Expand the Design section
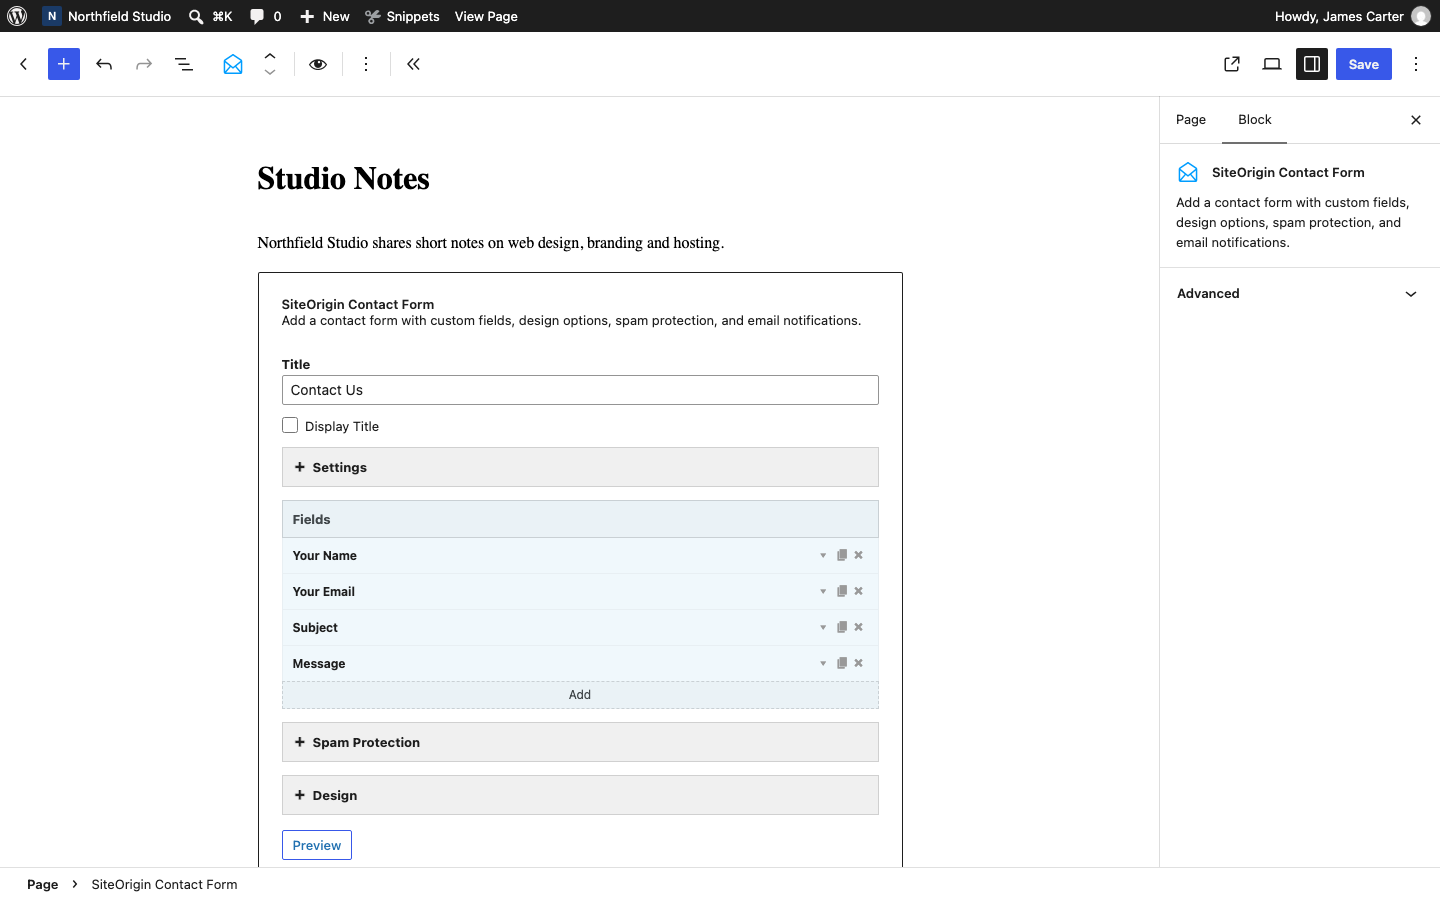Image resolution: width=1440 pixels, height=900 pixels. 580,795
